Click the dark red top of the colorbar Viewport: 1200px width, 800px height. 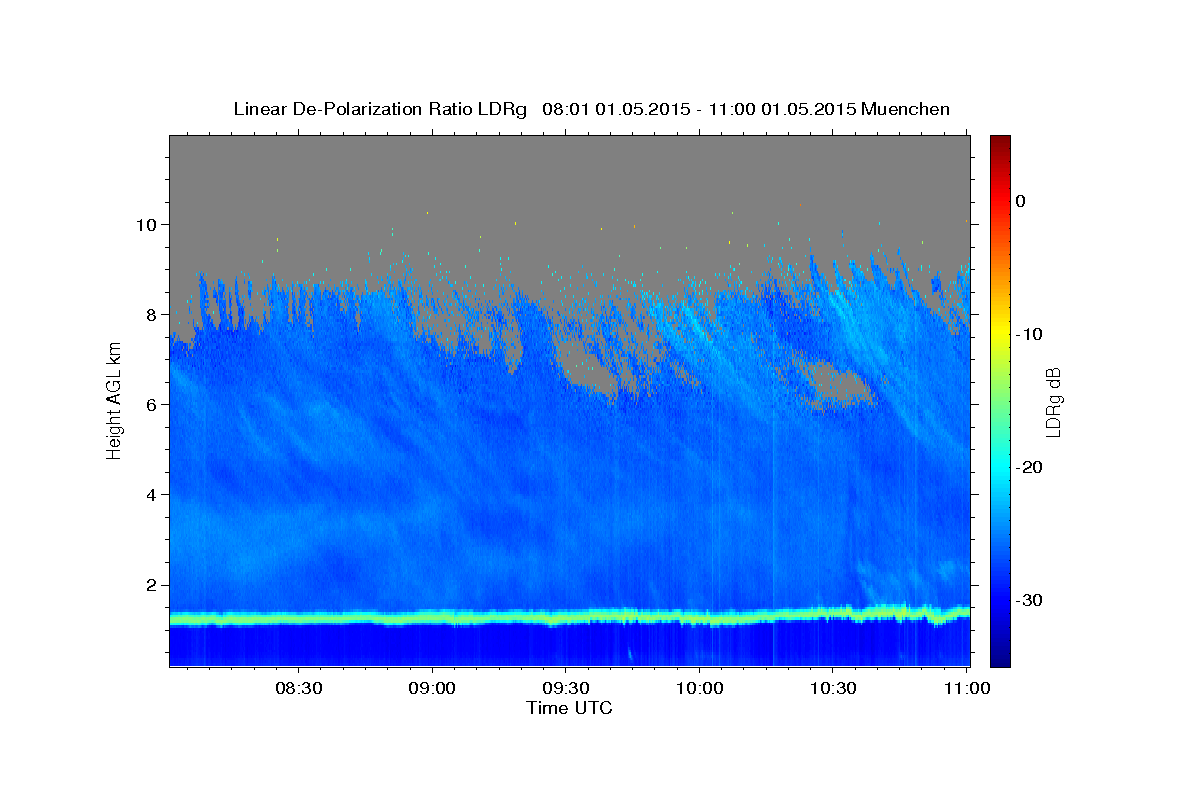(x=1000, y=145)
